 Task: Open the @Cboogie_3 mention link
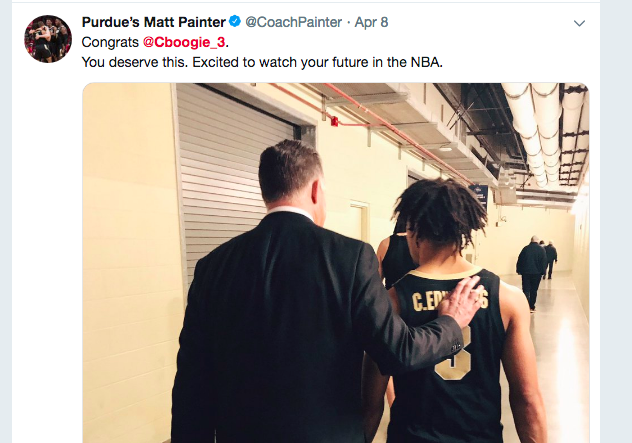(x=184, y=42)
